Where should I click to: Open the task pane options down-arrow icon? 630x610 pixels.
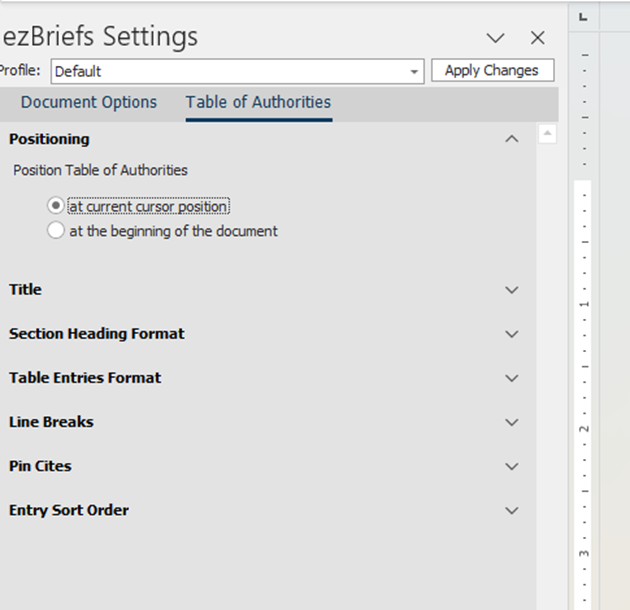(495, 38)
